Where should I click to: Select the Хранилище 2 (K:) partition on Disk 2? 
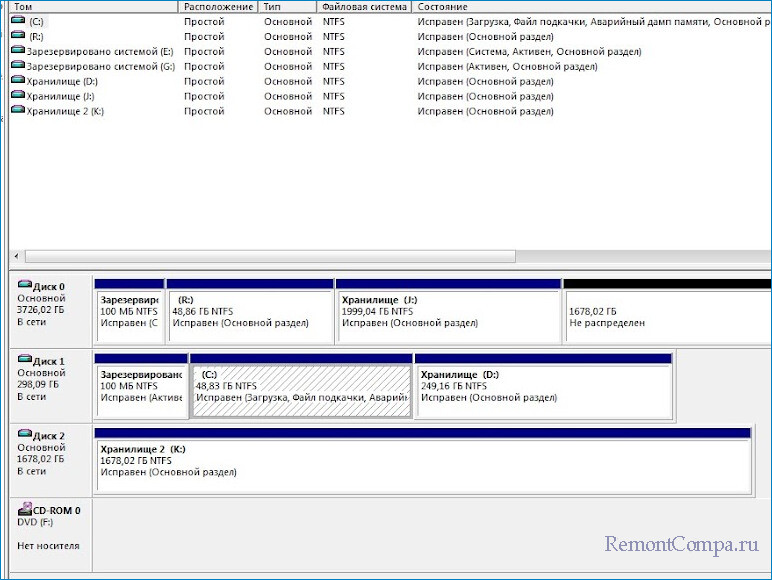422,462
